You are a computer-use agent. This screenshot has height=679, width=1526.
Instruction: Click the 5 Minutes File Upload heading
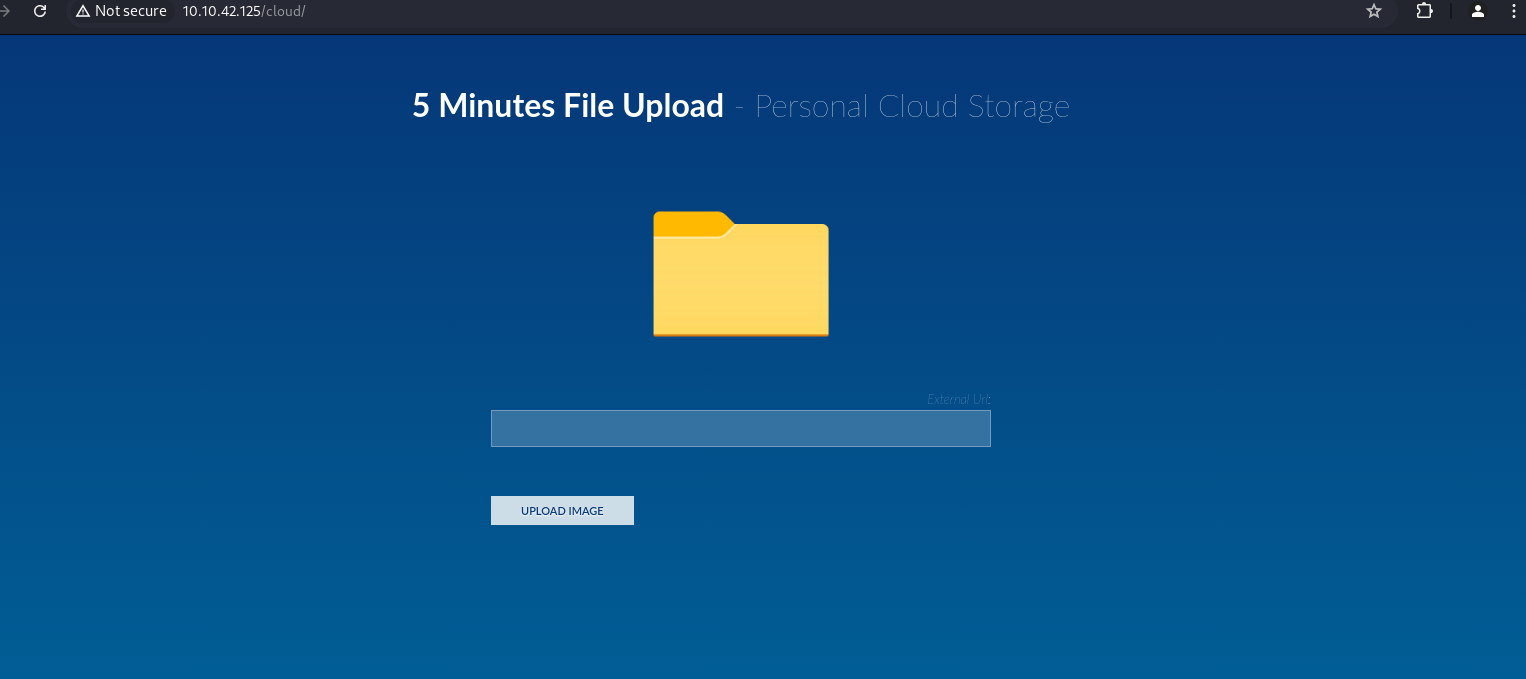click(x=567, y=106)
